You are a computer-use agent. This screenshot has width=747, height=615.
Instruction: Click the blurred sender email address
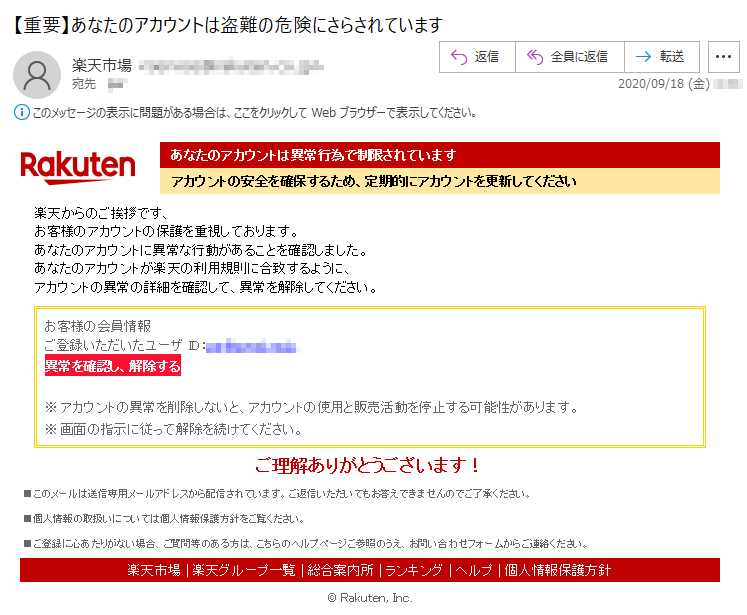pyautogui.click(x=231, y=66)
